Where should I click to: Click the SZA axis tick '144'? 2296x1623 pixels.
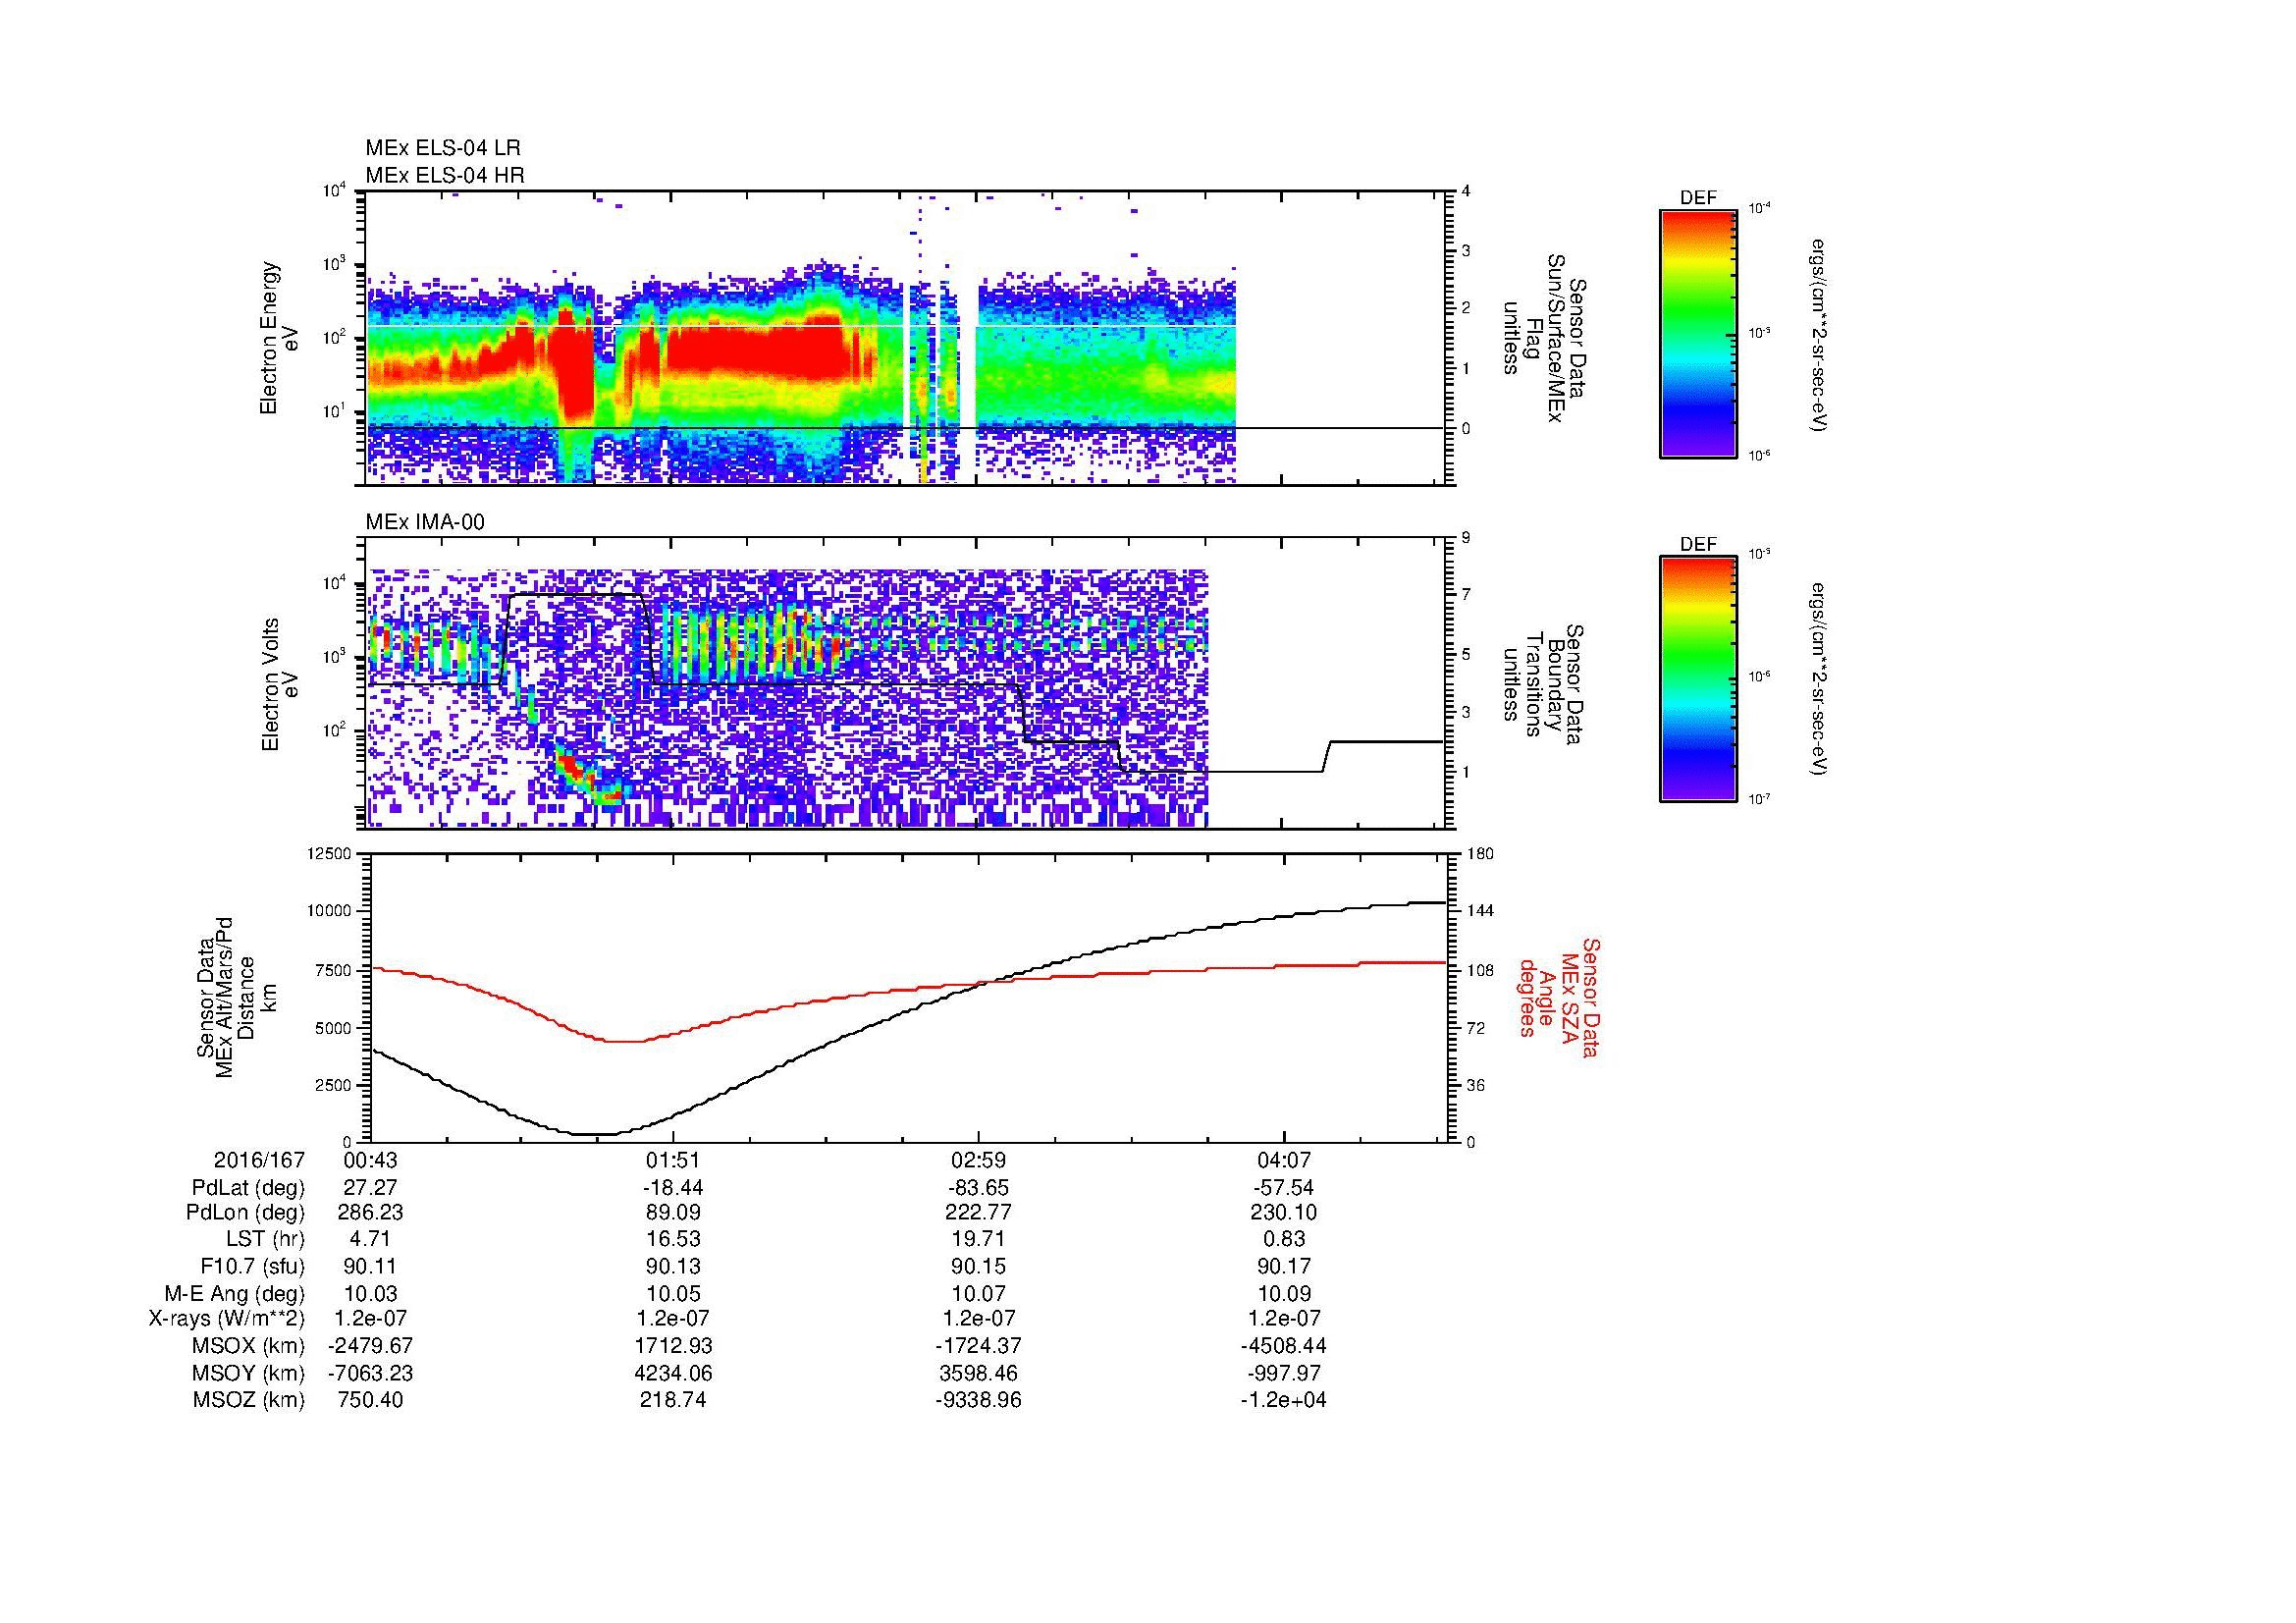(1479, 911)
